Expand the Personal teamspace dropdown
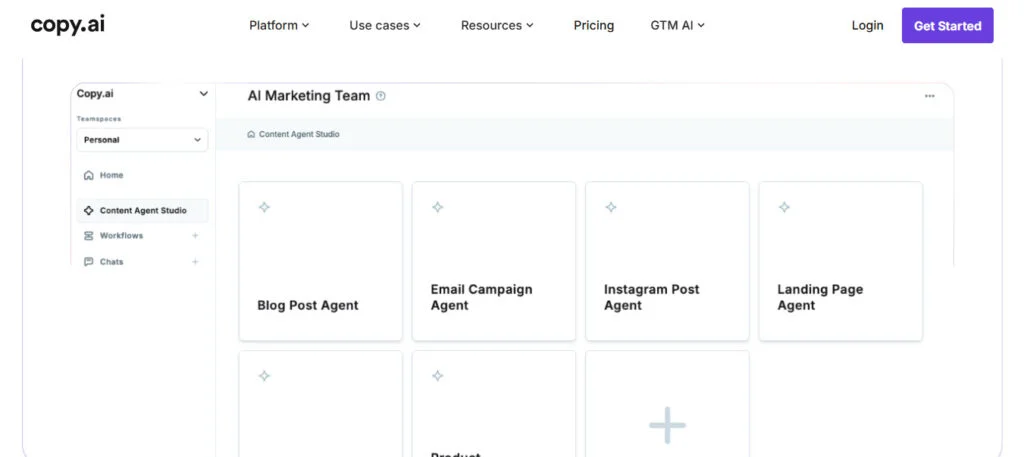Image resolution: width=1024 pixels, height=457 pixels. (142, 140)
